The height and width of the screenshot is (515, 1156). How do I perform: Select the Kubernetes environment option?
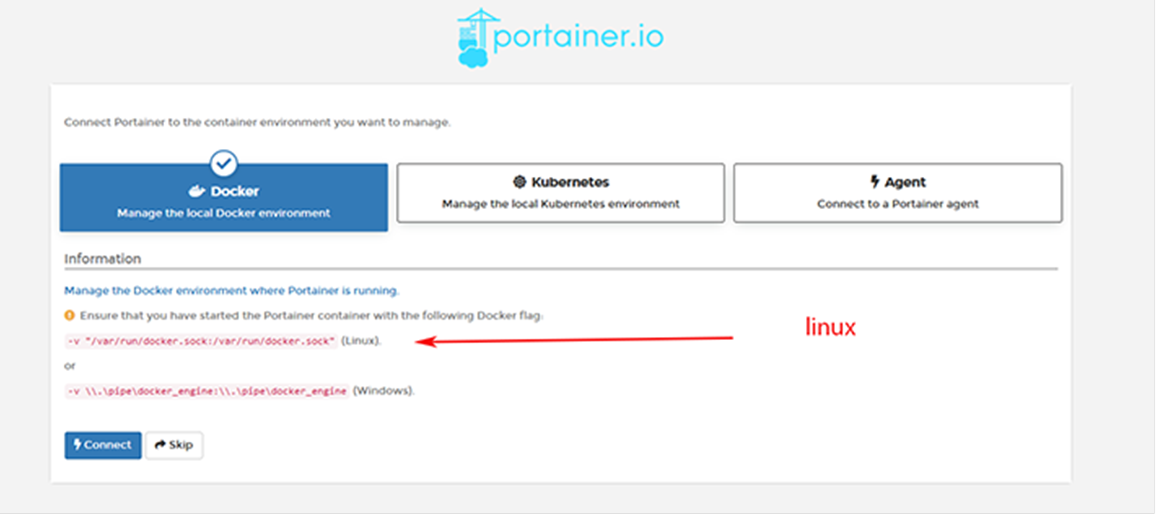[x=561, y=193]
